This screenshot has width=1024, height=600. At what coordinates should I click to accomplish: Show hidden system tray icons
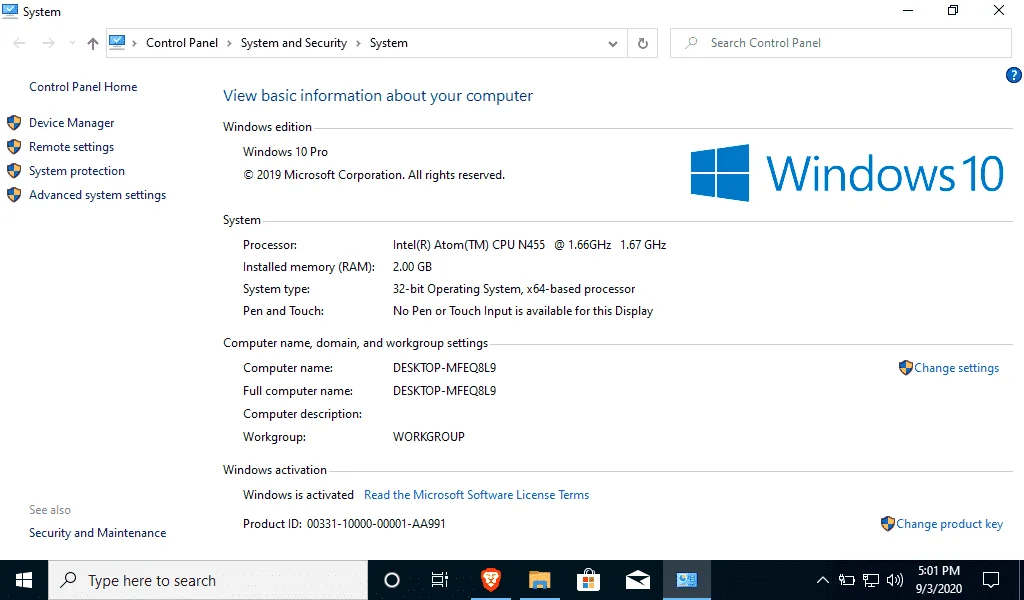[x=823, y=580]
